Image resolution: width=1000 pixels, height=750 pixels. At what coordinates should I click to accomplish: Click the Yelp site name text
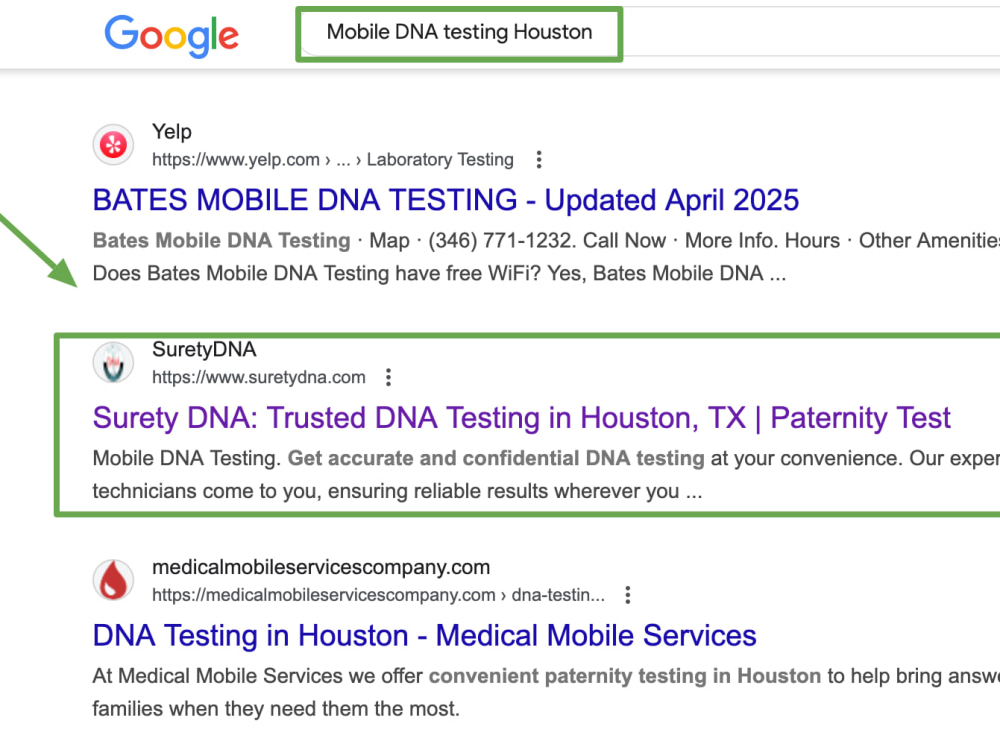click(x=172, y=132)
